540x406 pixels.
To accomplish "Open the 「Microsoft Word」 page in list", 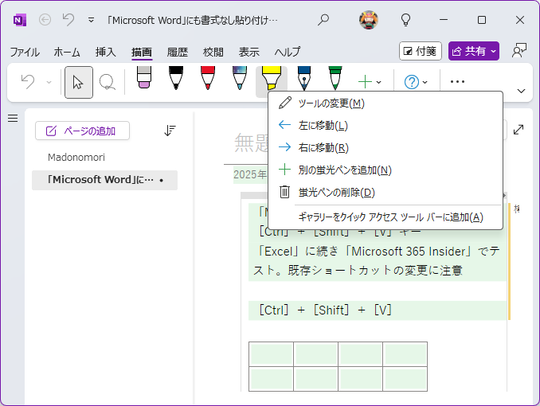I will tap(105, 180).
